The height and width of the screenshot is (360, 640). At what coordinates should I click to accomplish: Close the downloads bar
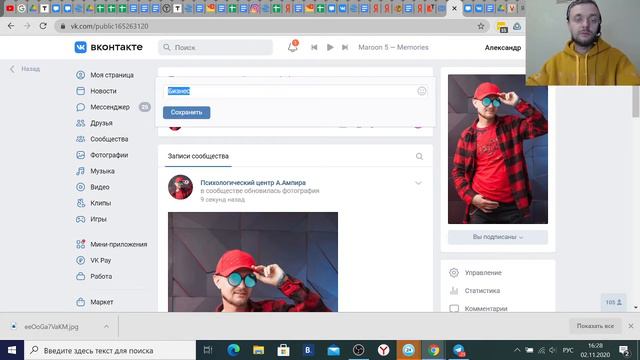click(x=631, y=326)
